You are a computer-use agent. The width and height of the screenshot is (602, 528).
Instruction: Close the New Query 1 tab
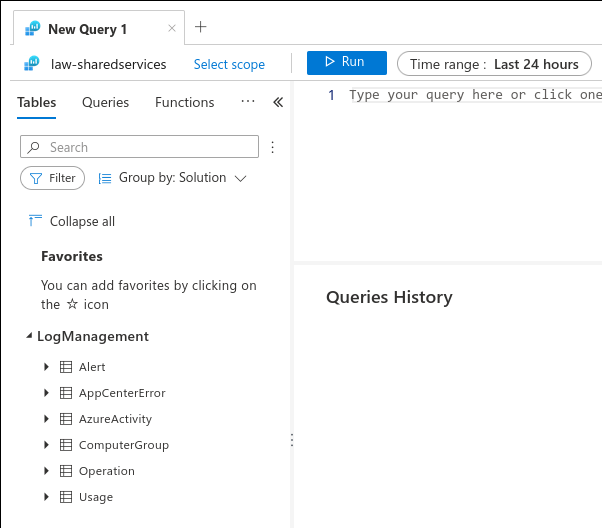(172, 29)
